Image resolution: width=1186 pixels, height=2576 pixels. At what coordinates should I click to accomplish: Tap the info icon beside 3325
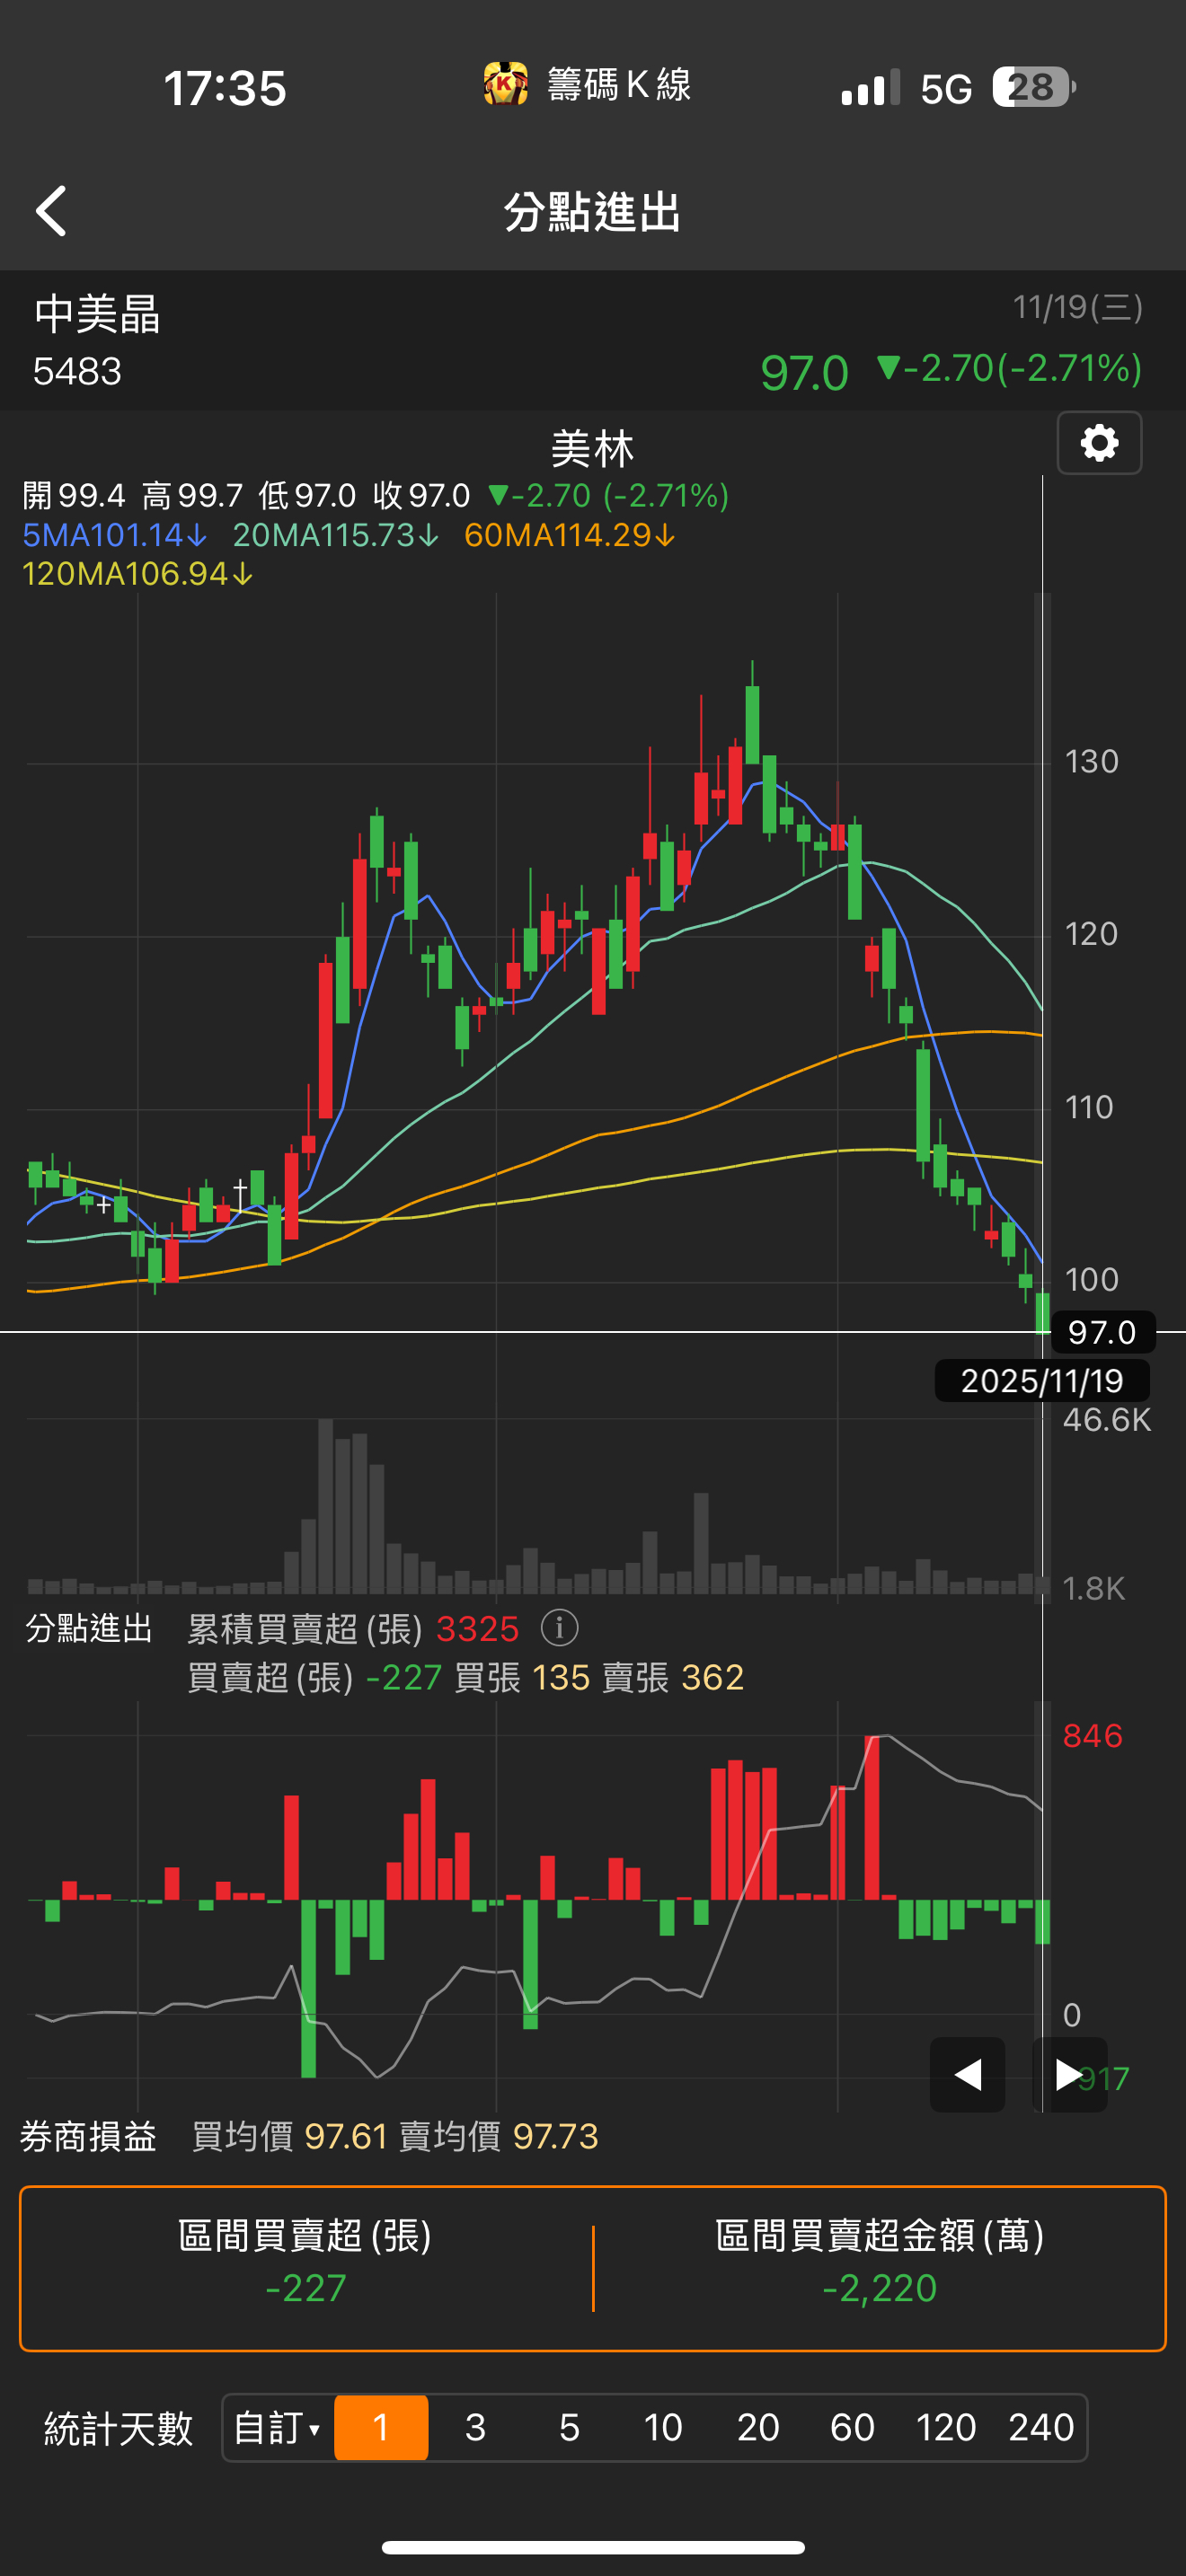pos(559,1628)
